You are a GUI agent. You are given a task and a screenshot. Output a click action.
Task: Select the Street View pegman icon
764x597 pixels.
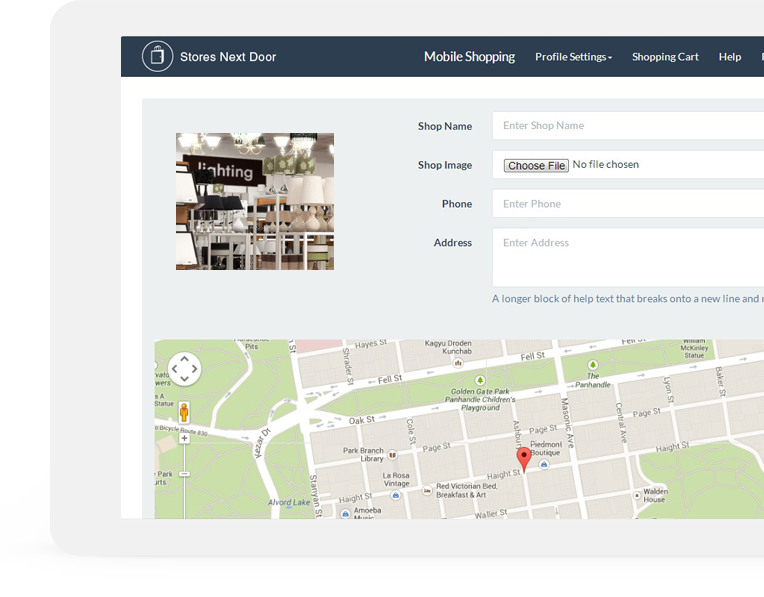coord(184,412)
